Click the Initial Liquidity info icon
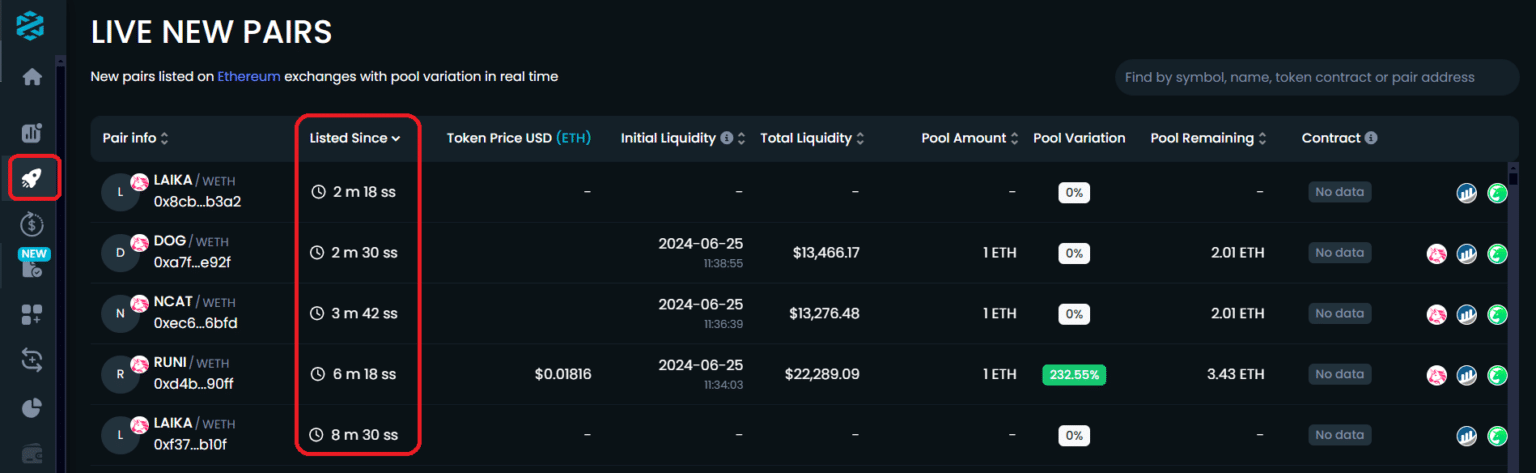 727,138
